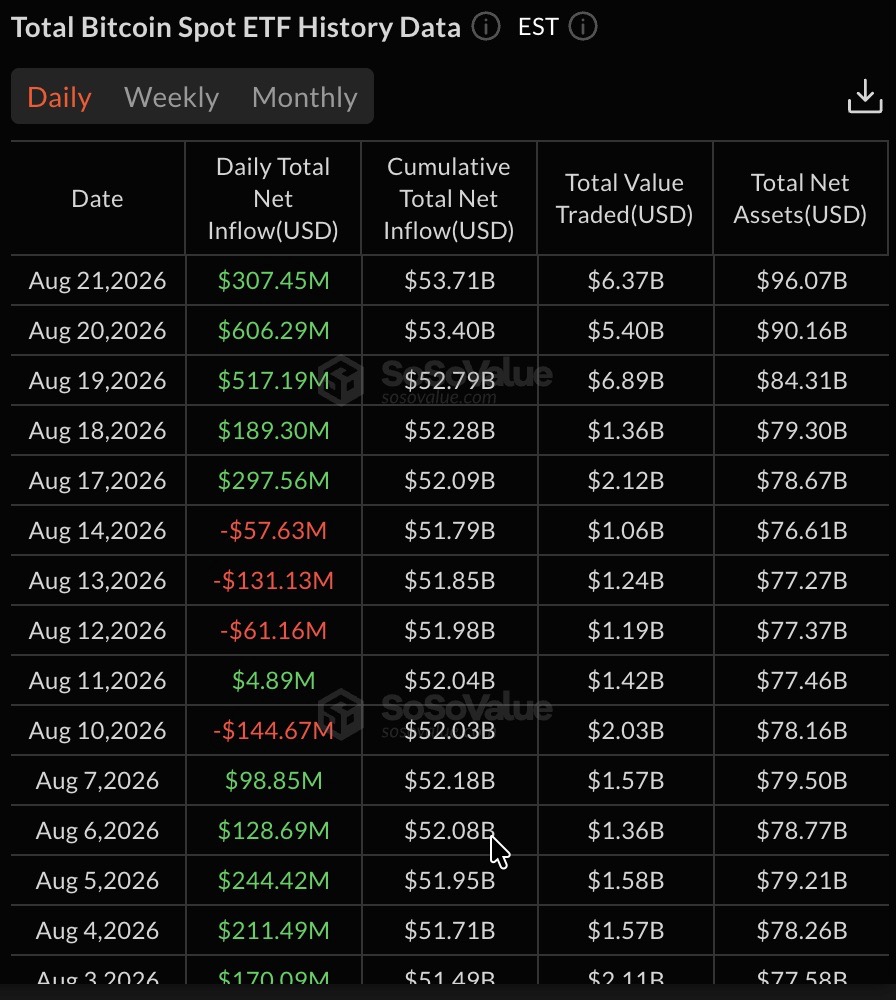Switch to the Weekly tab

pos(172,97)
